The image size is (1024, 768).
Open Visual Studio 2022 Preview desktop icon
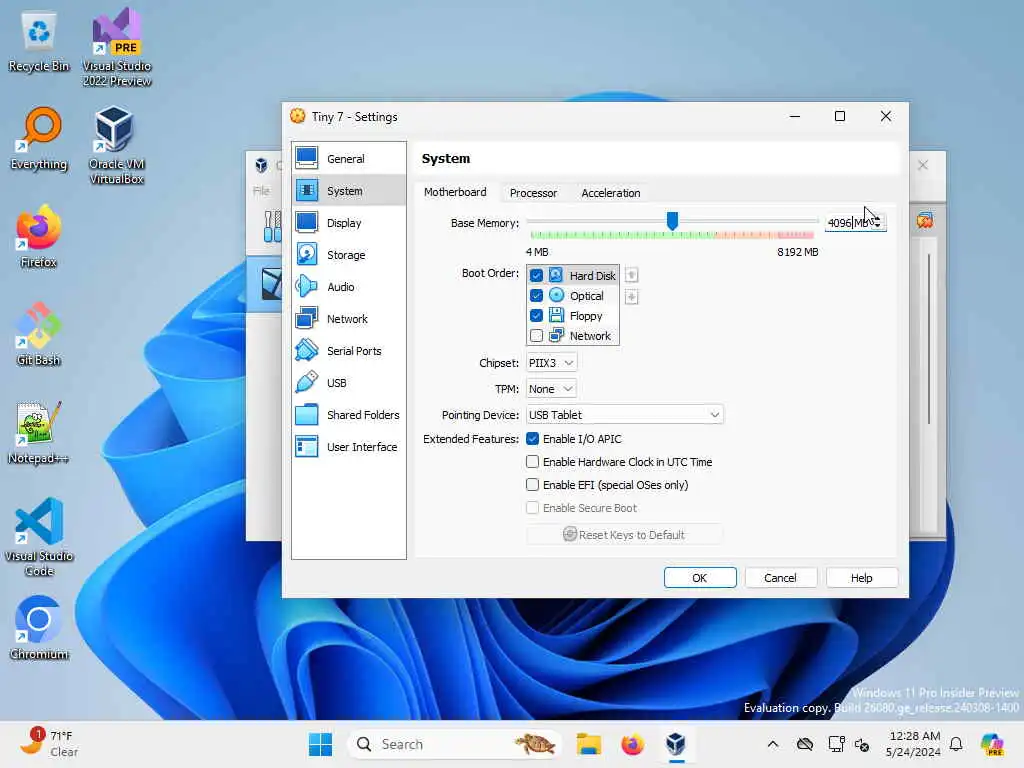[117, 47]
